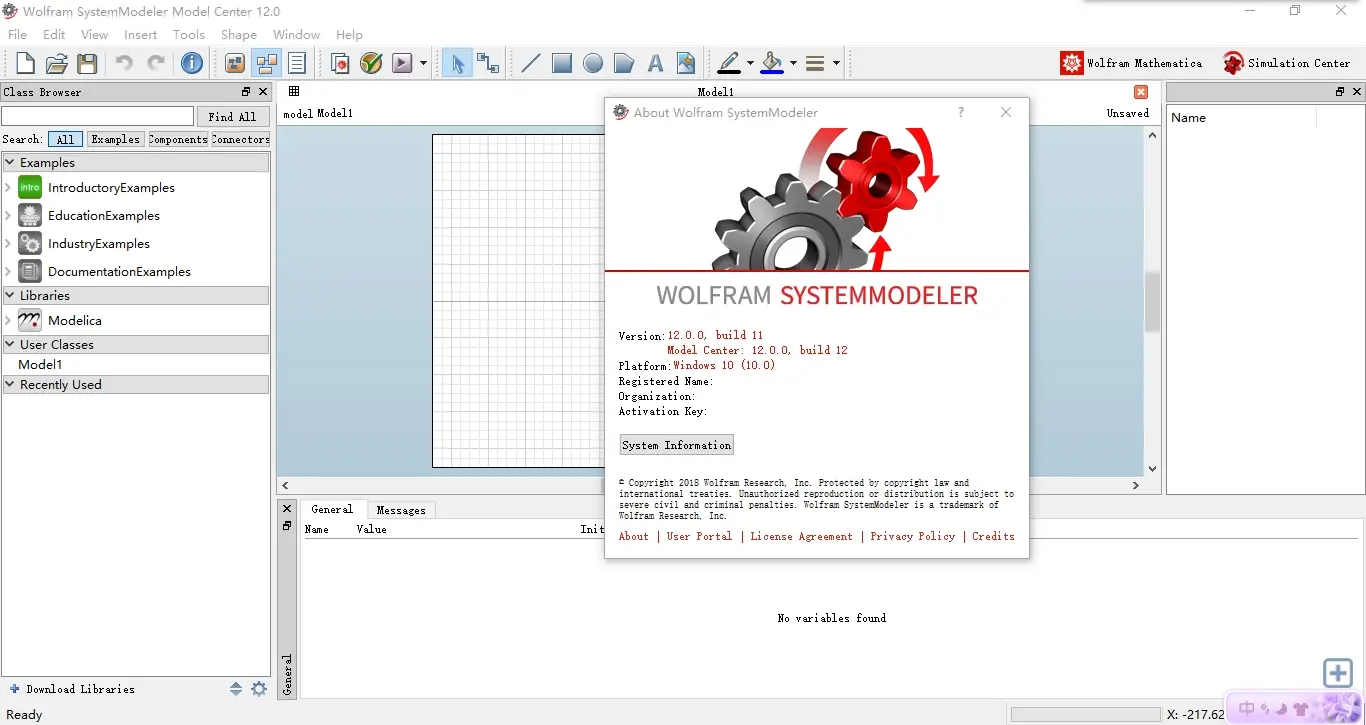
Task: Open the line color dropdown arrow
Action: 750,64
